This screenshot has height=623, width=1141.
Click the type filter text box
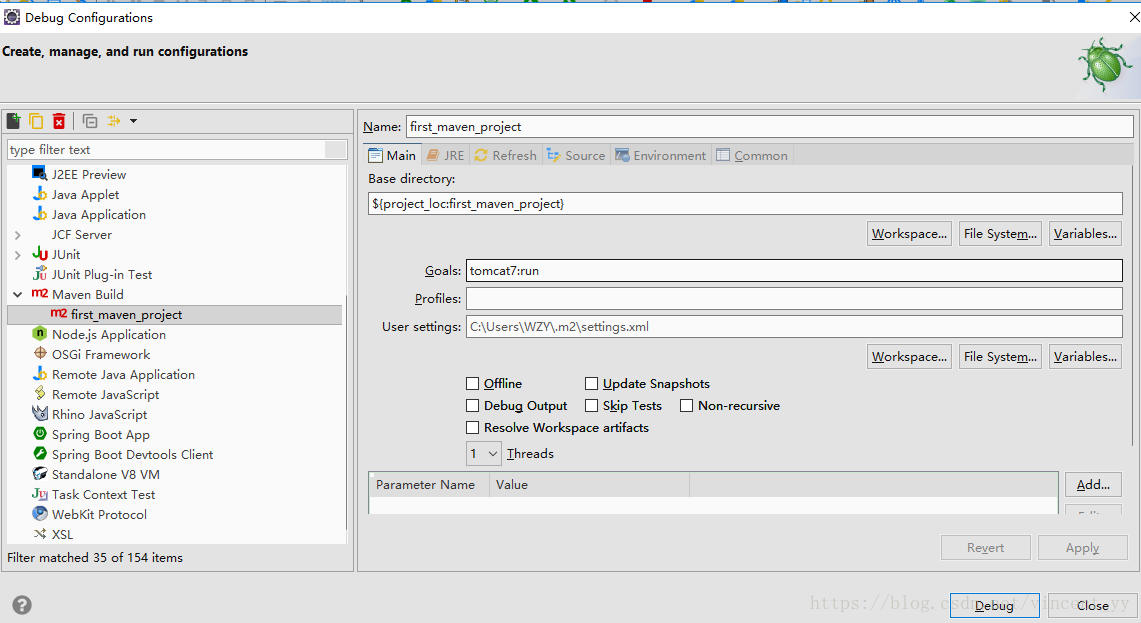tap(167, 149)
